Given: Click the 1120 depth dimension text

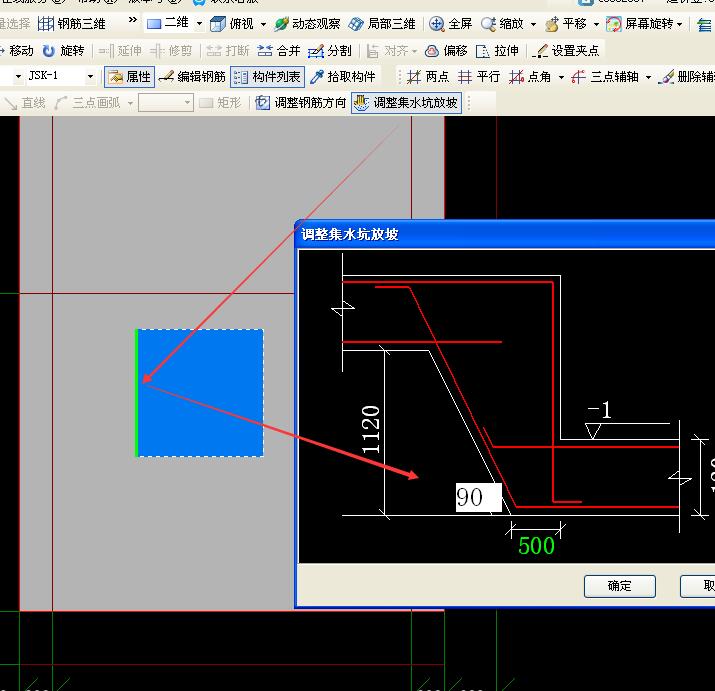Looking at the screenshot, I should coord(371,429).
